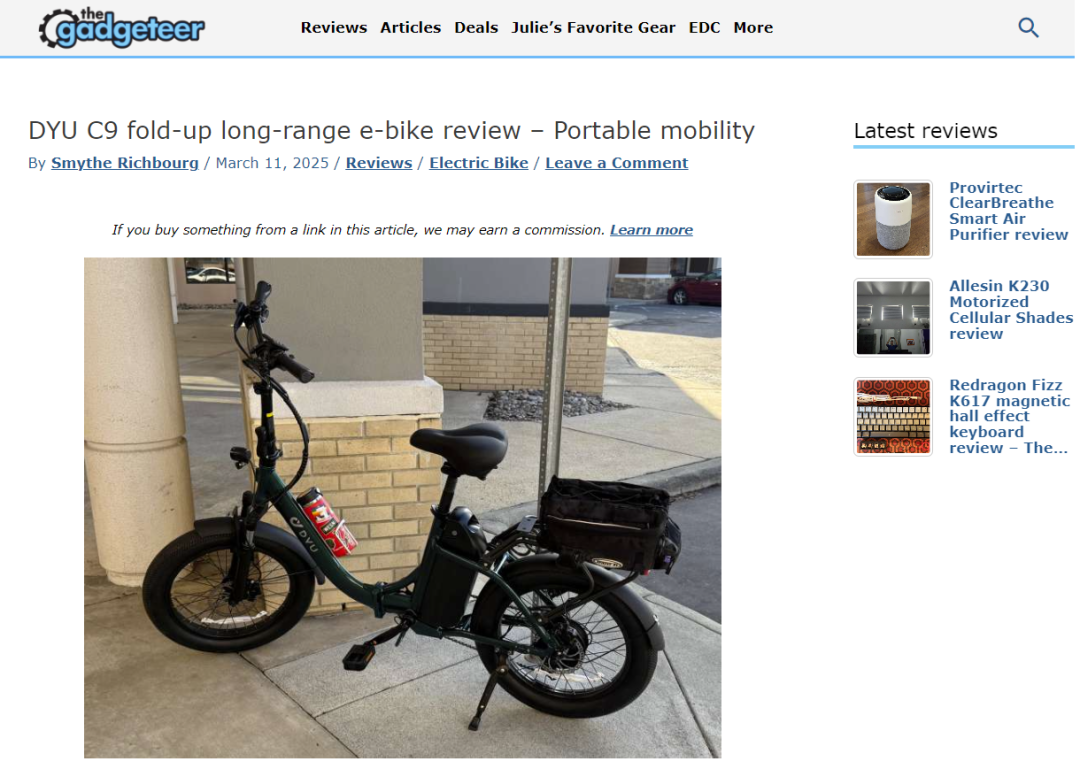
Task: Open the DYU C9 e-bike photo
Action: pyautogui.click(x=402, y=508)
